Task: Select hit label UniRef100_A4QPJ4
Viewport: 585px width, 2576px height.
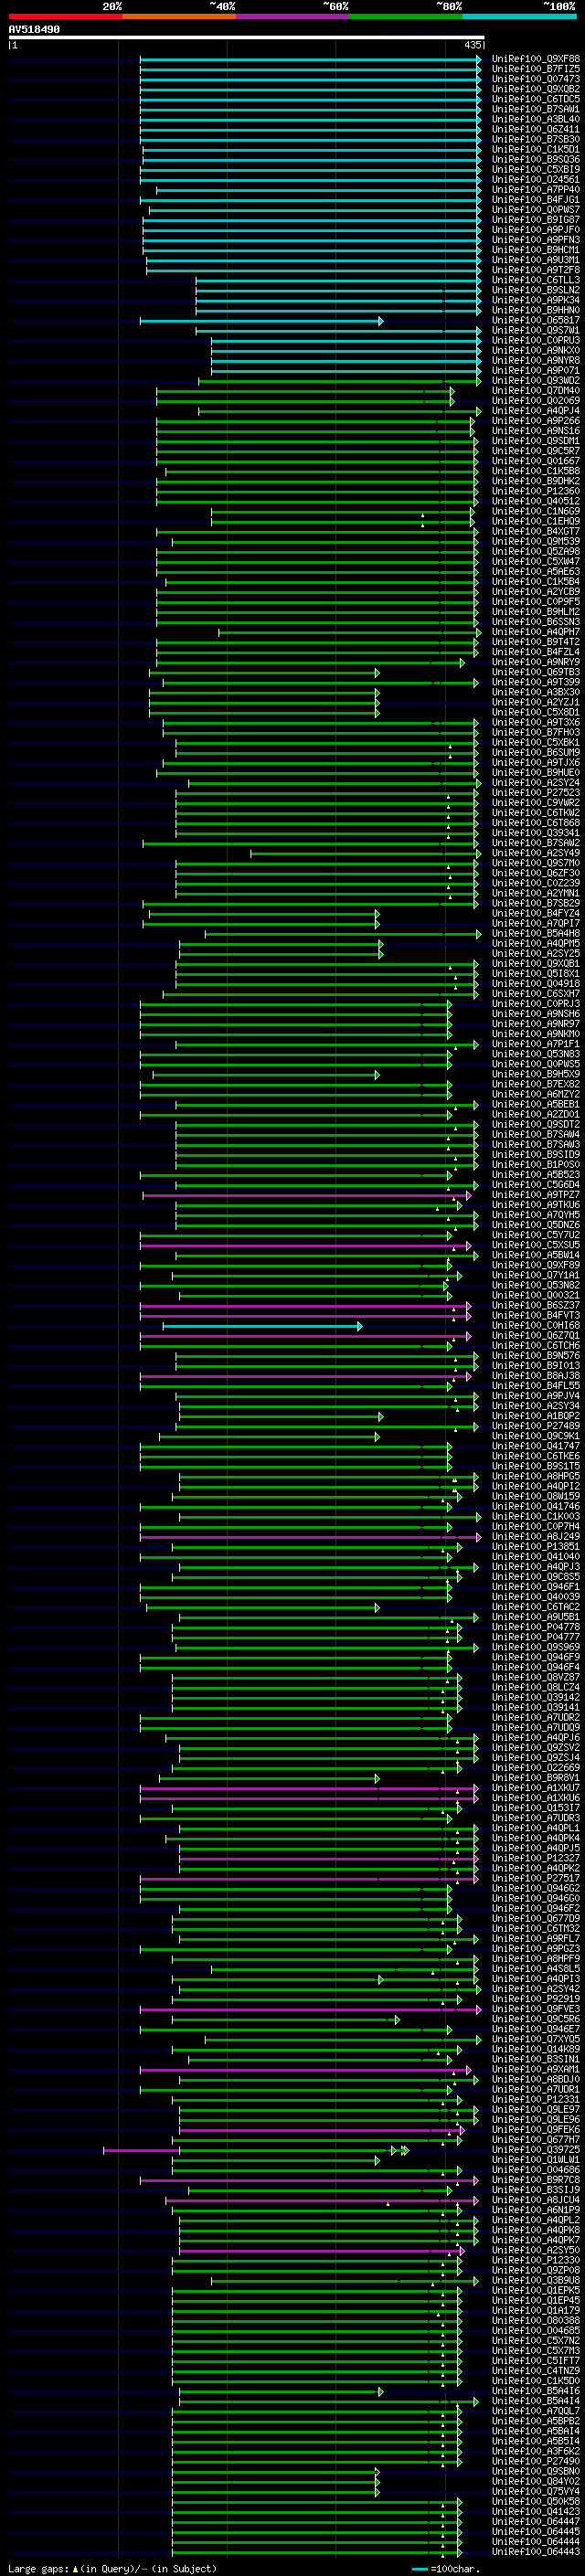Action: pyautogui.click(x=536, y=411)
